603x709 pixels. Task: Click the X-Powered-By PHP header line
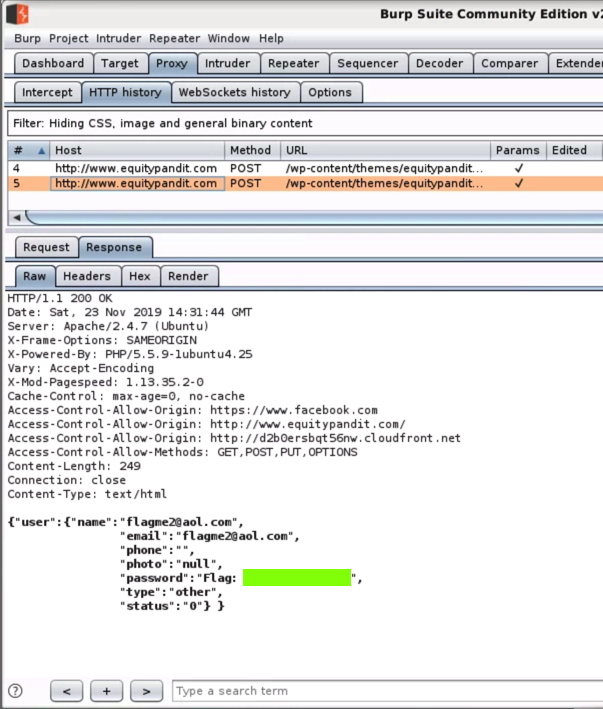click(x=130, y=354)
